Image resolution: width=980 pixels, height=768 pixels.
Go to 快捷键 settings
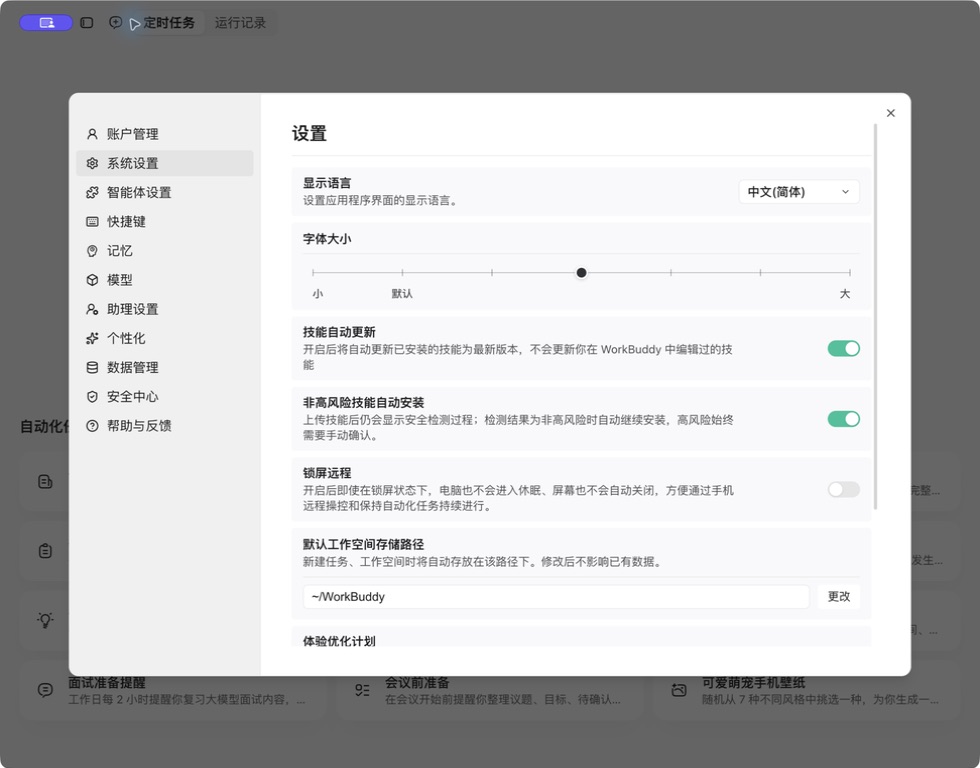click(x=164, y=221)
